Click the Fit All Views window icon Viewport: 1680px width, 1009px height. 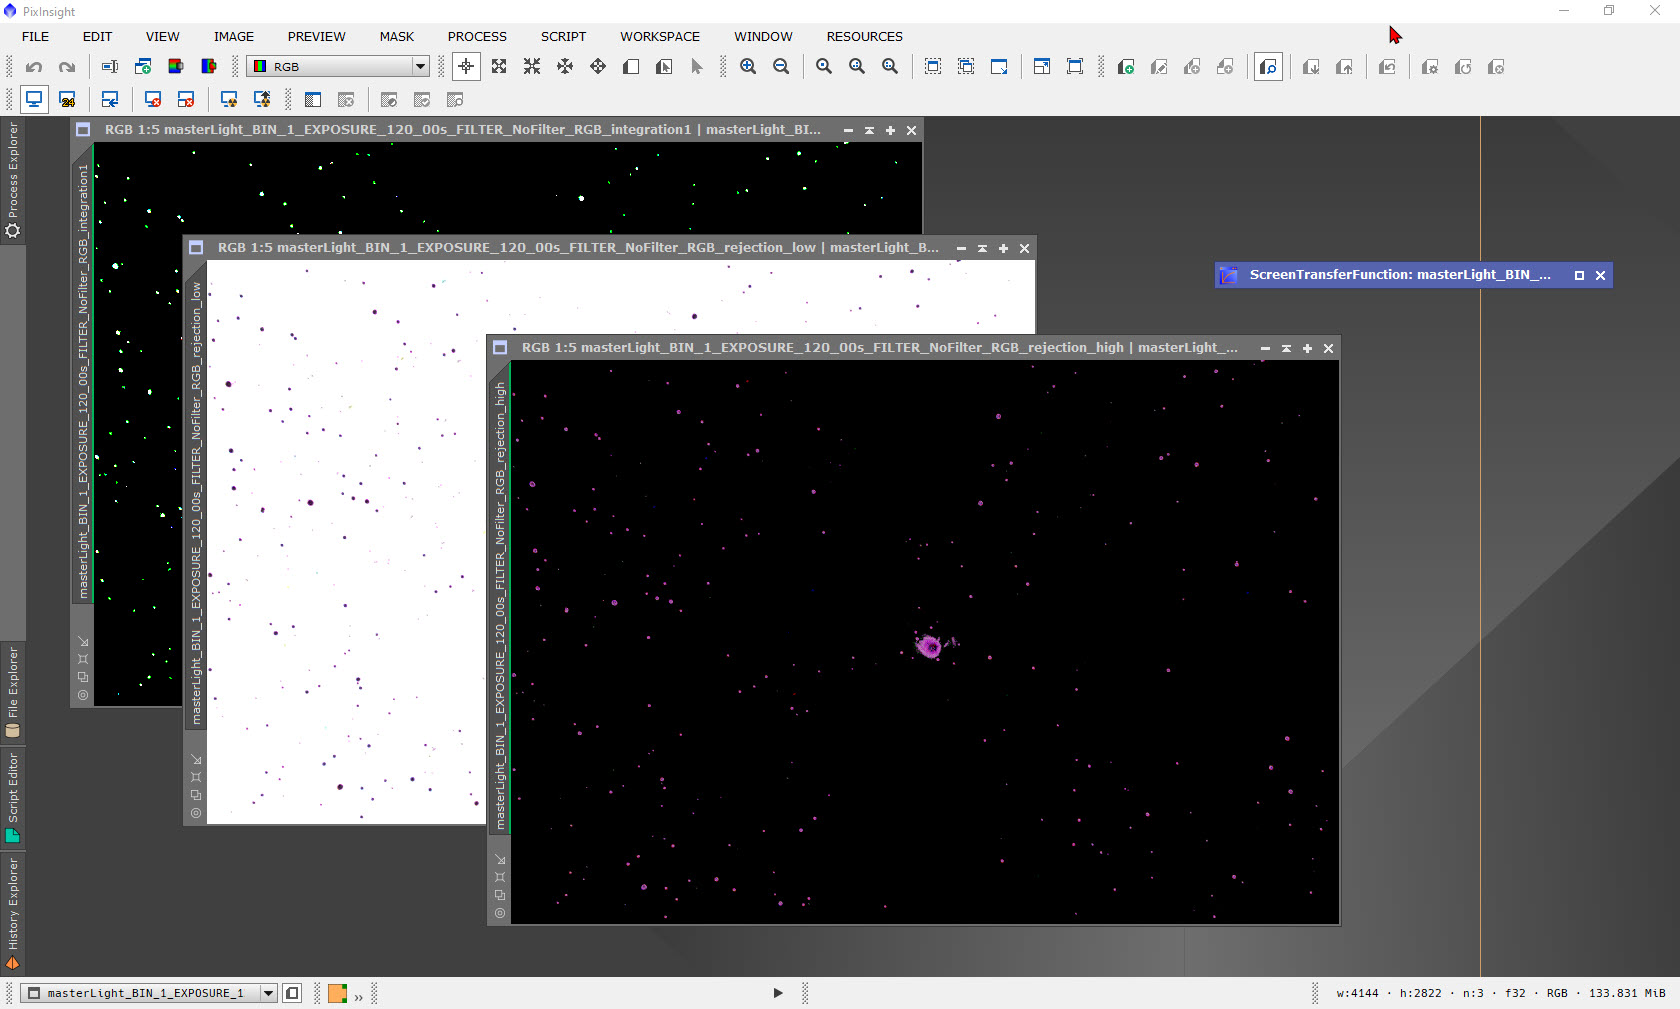(966, 67)
